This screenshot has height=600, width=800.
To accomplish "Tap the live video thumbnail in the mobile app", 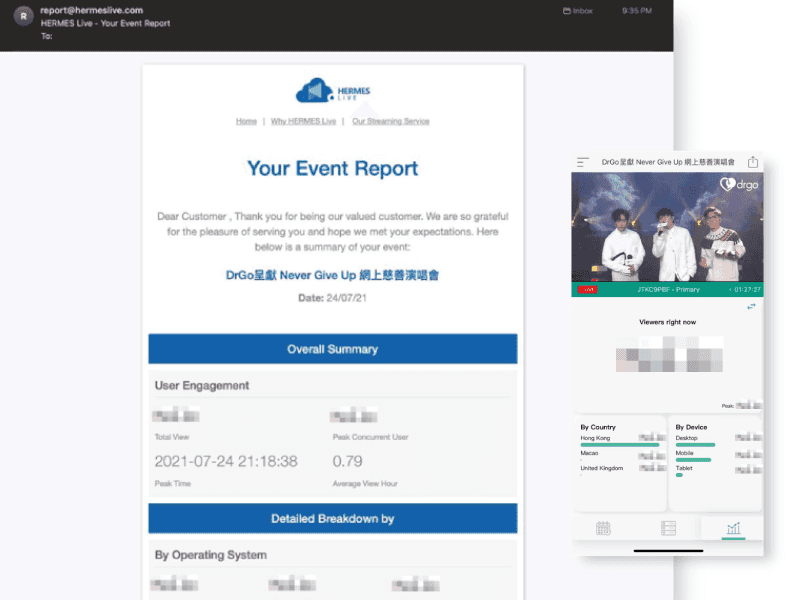I will coord(667,227).
